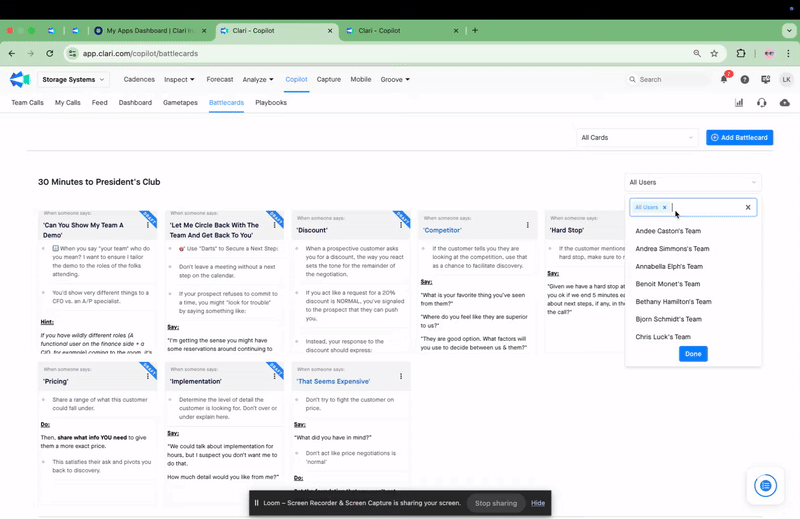
Task: Open Storage Systems dropdown
Action: pyautogui.click(x=73, y=80)
